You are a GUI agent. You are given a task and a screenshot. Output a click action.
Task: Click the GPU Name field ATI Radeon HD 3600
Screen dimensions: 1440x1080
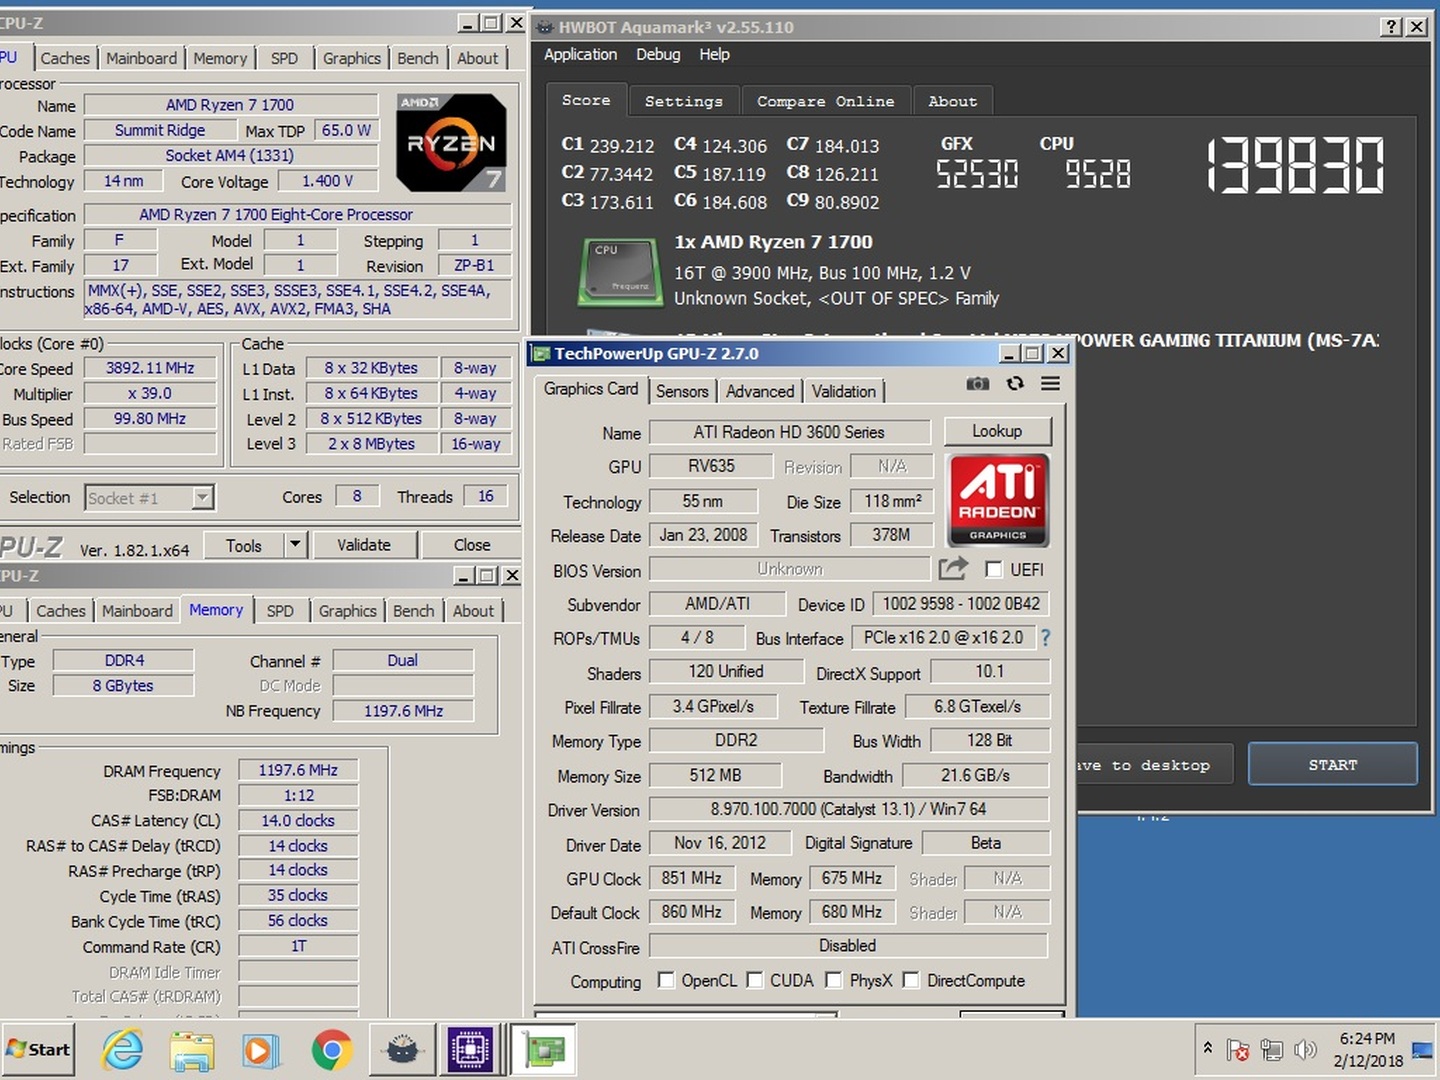coord(789,432)
